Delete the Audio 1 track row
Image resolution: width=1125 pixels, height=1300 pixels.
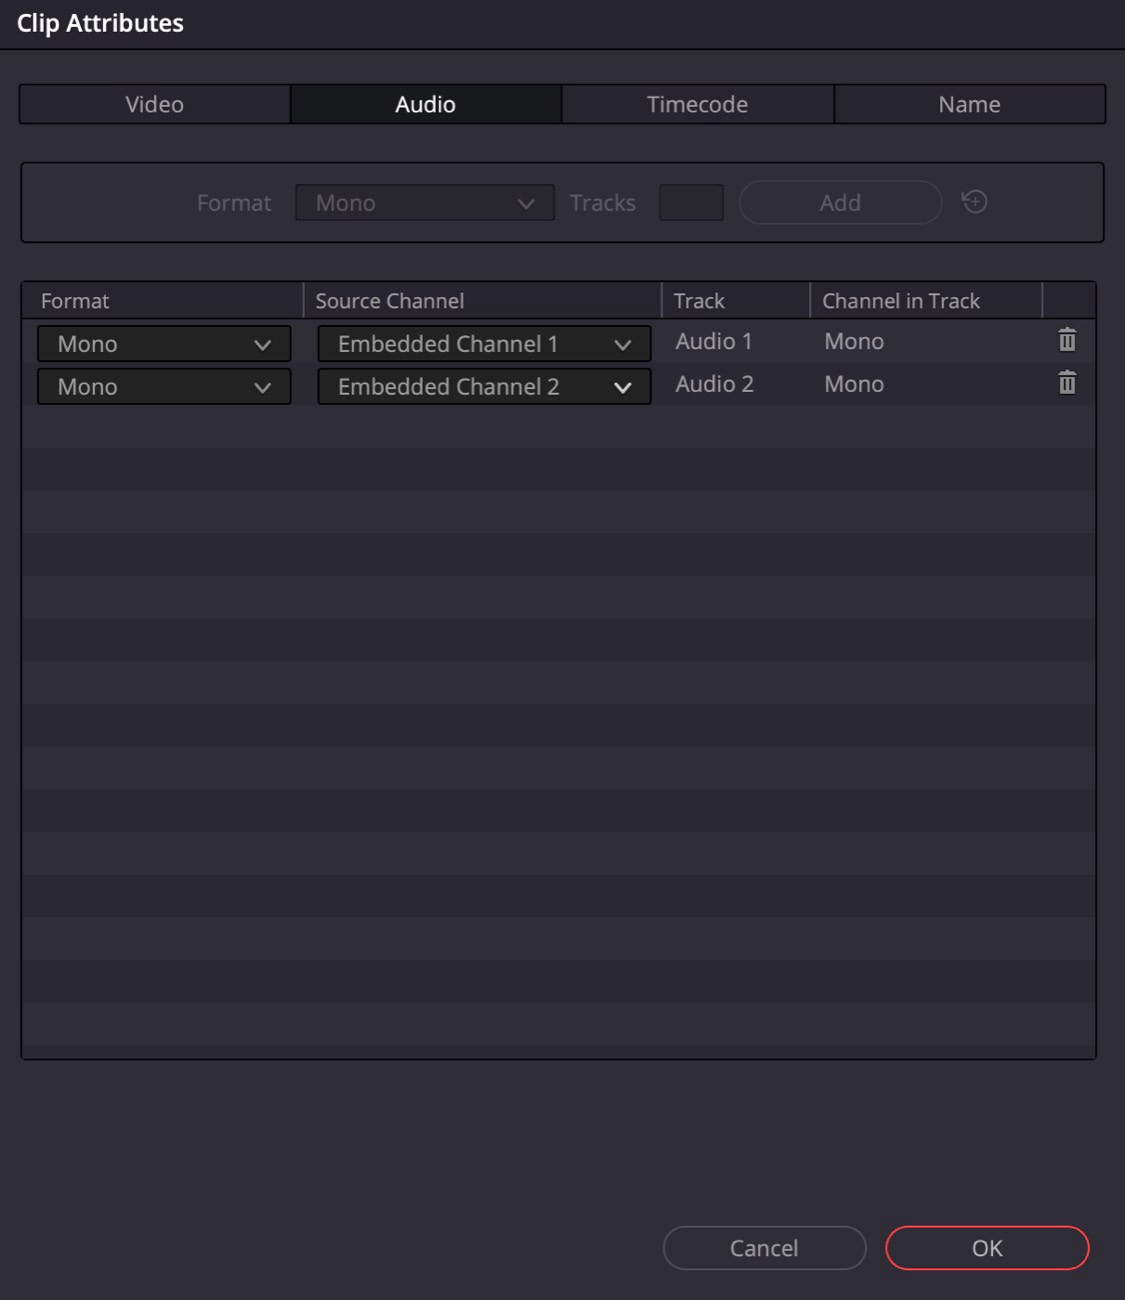(x=1067, y=341)
